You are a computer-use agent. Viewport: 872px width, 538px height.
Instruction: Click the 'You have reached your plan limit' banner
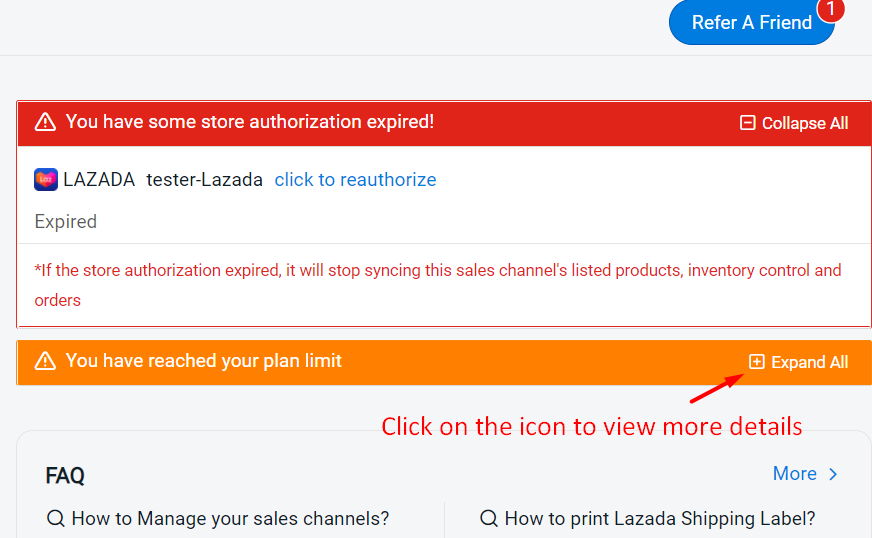point(204,361)
